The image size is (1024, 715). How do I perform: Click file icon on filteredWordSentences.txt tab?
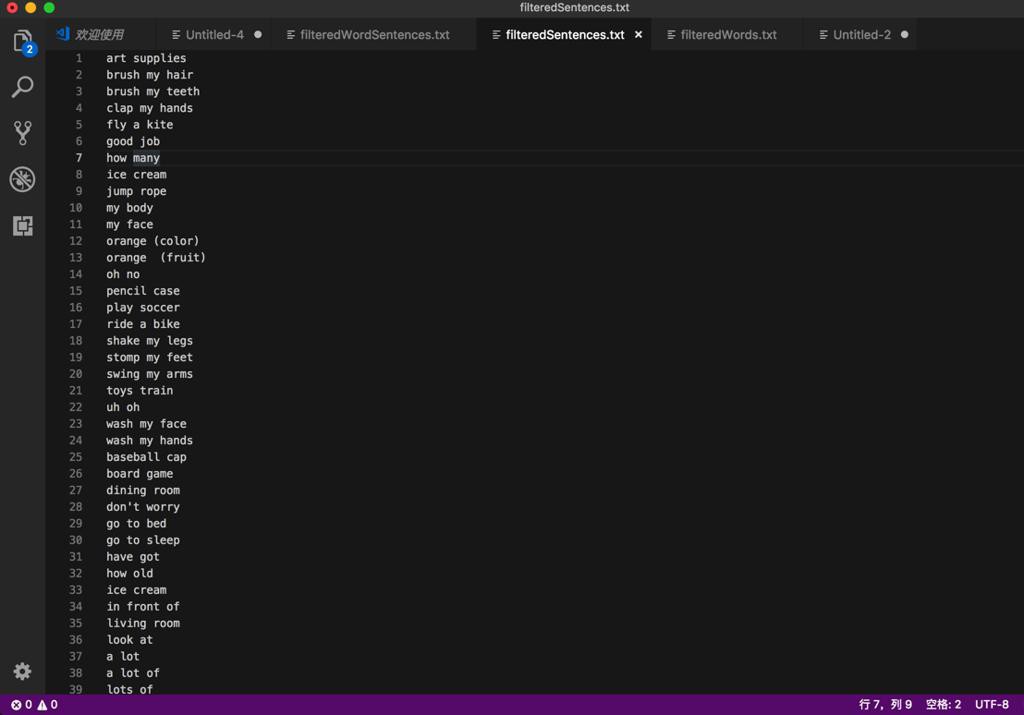[291, 35]
